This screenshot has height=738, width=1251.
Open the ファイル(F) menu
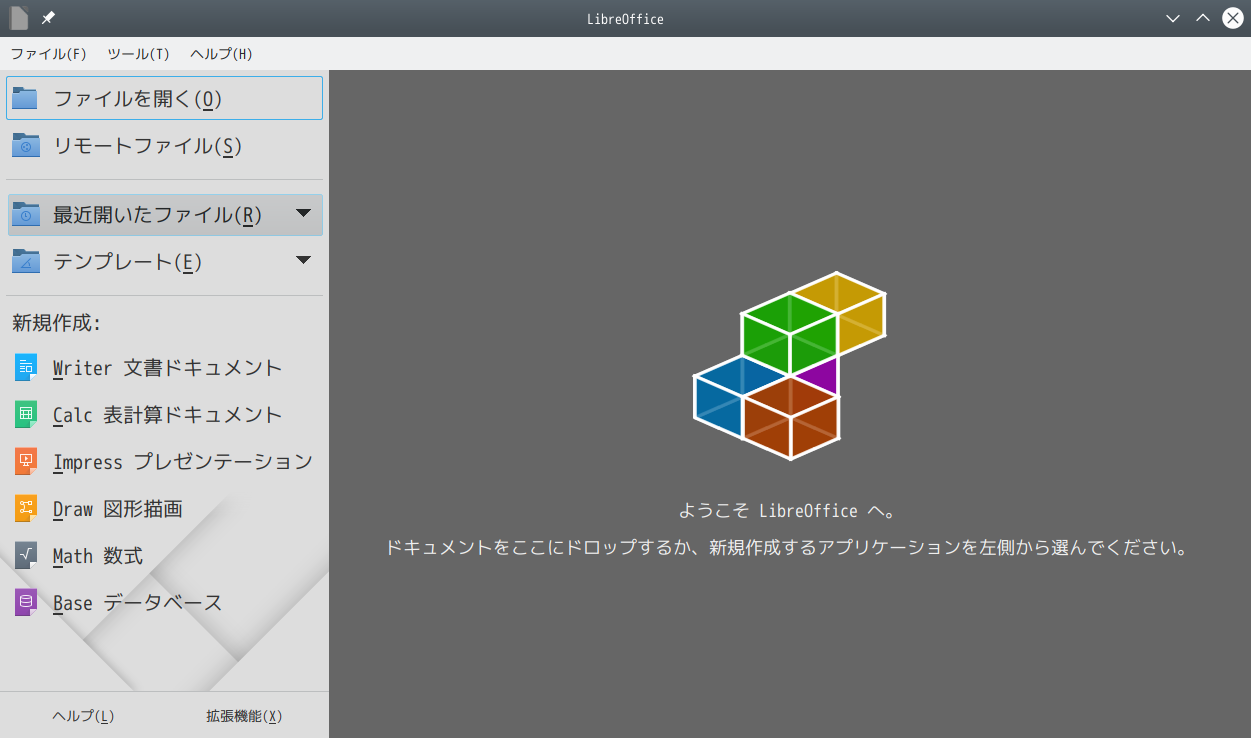tap(48, 54)
